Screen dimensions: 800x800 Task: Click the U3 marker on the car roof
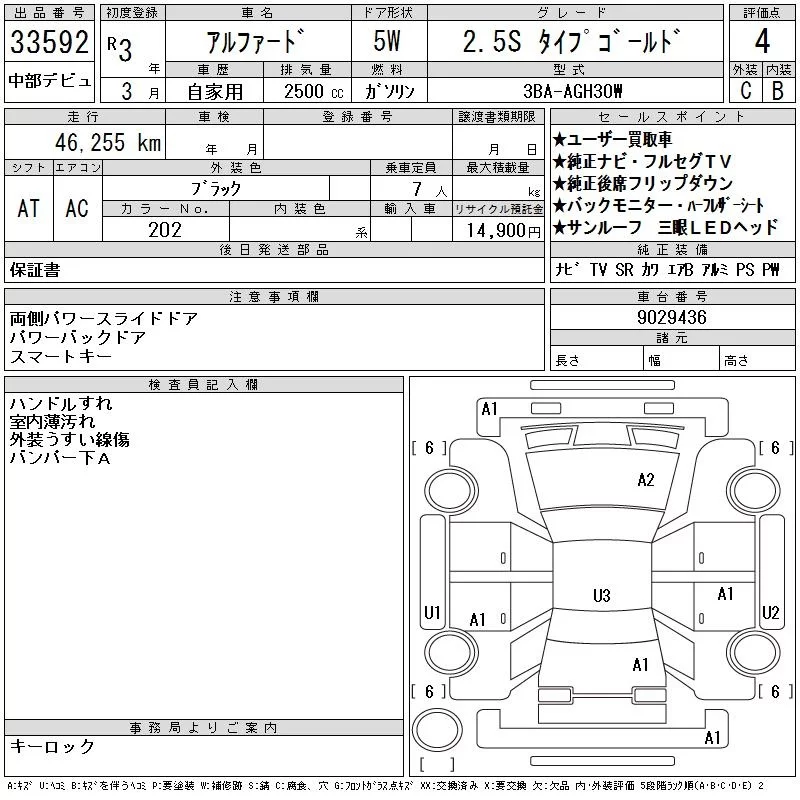pyautogui.click(x=601, y=596)
